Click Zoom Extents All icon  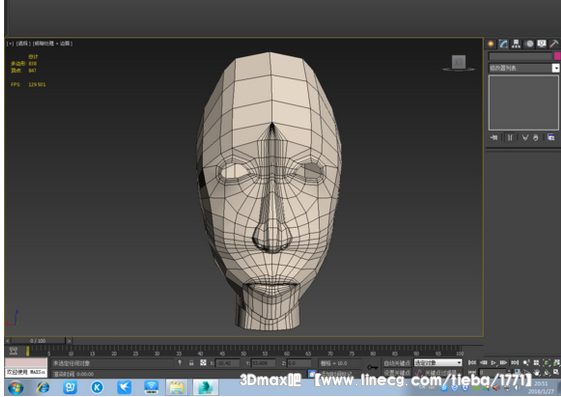[x=556, y=363]
